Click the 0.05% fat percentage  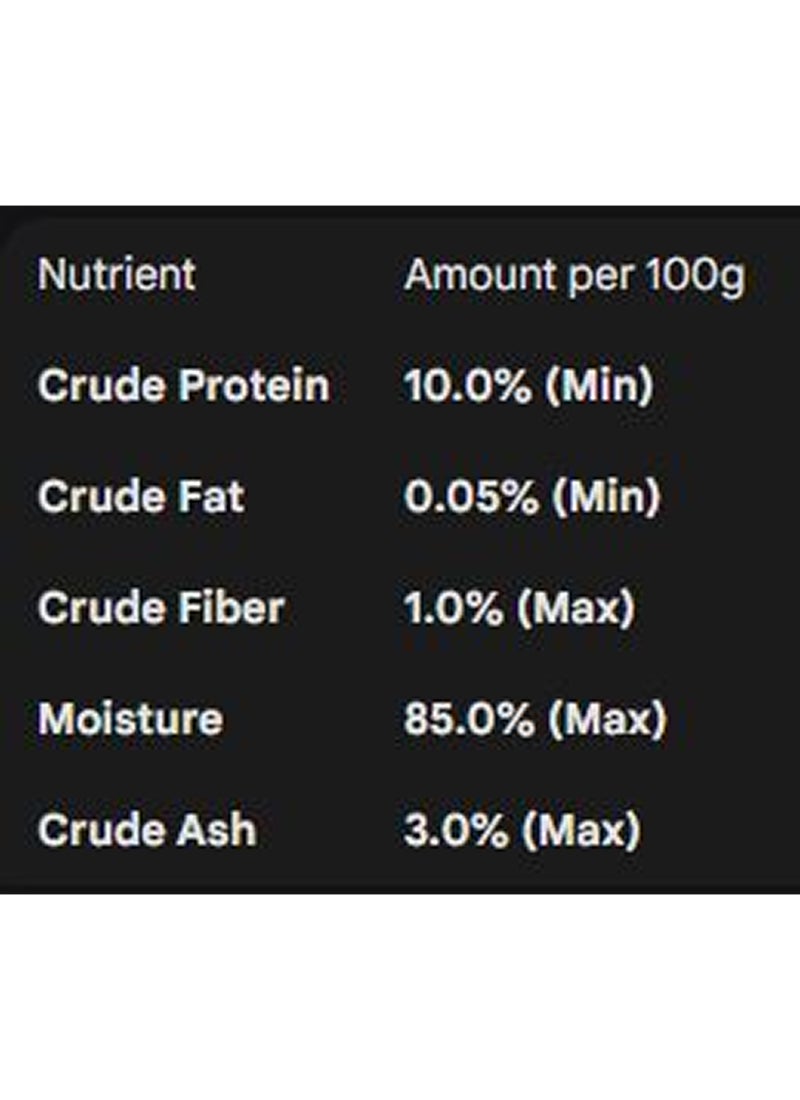pyautogui.click(x=470, y=496)
